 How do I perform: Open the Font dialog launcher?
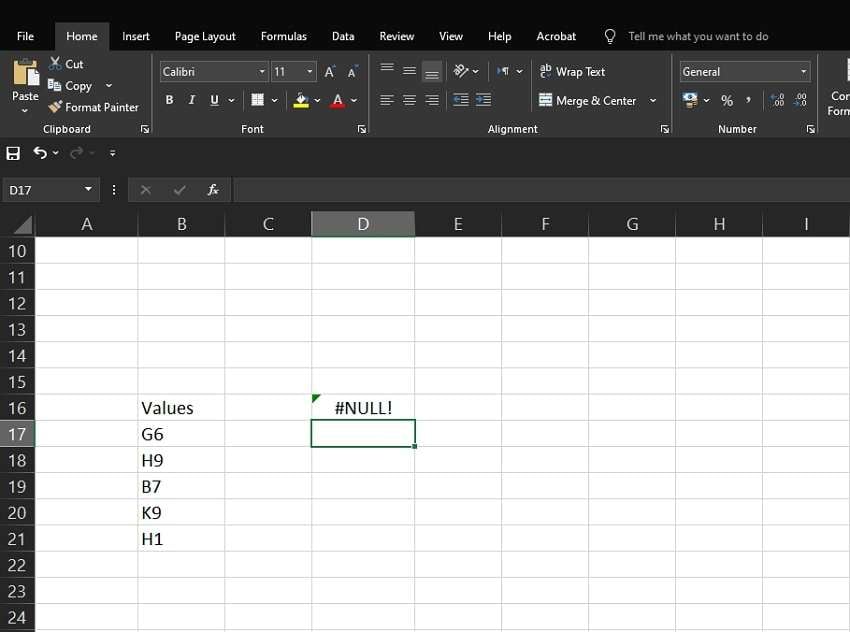click(x=362, y=129)
